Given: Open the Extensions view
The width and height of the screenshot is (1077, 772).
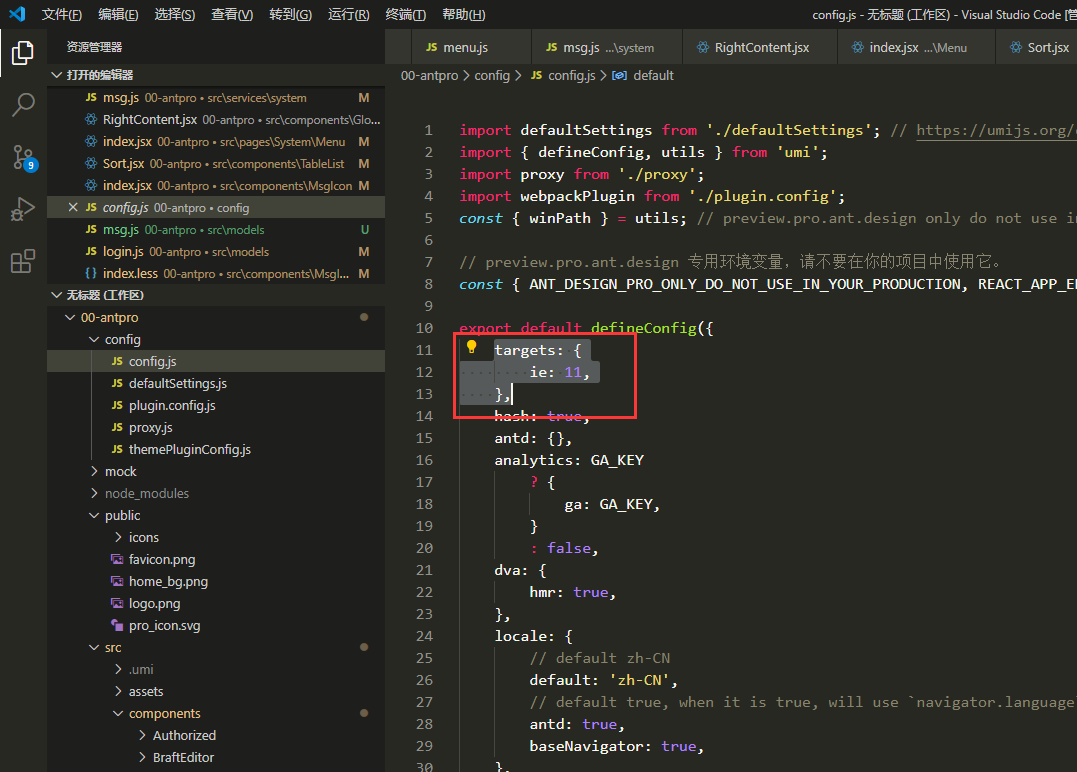Looking at the screenshot, I should tap(23, 260).
